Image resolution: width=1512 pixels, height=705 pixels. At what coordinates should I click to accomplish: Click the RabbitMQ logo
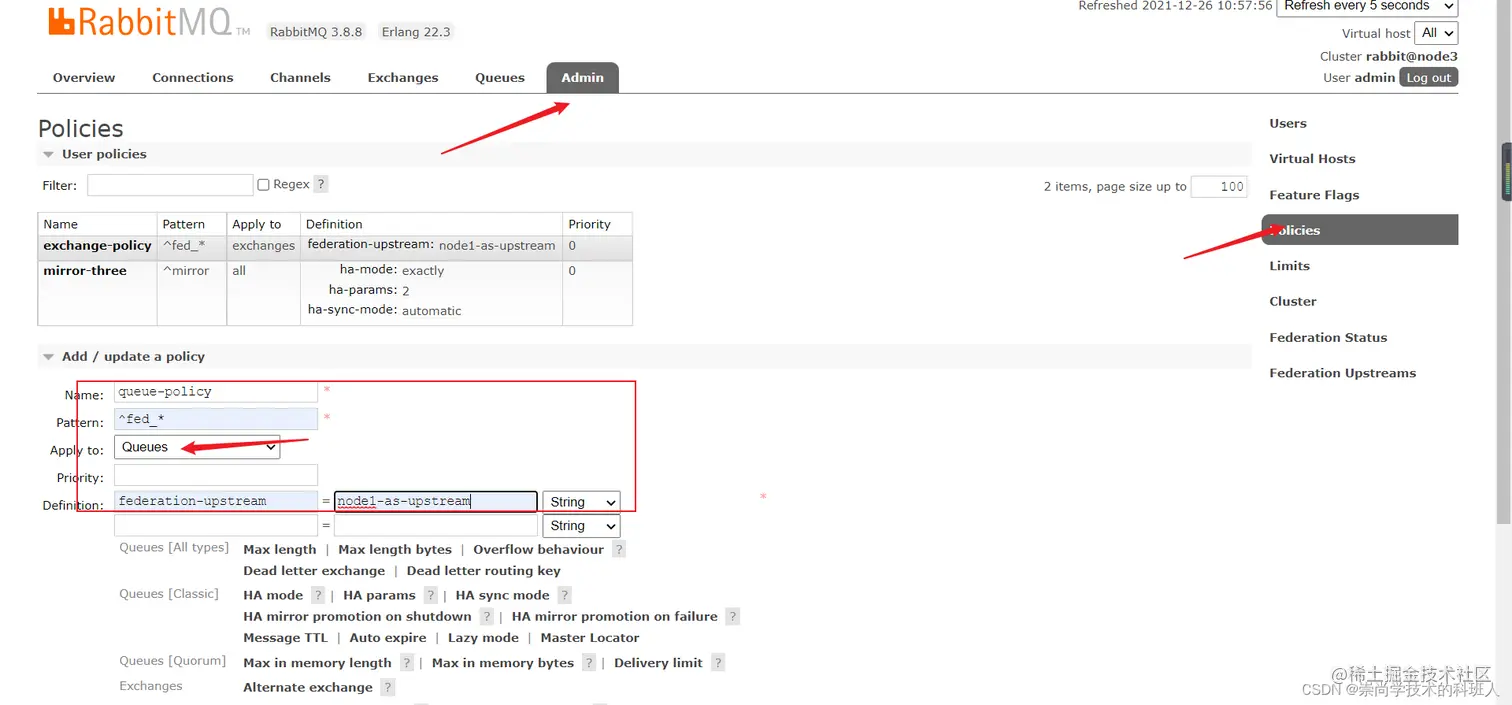148,24
